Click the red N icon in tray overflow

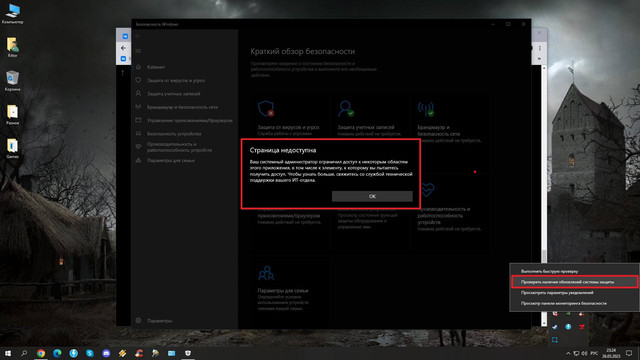(582, 327)
